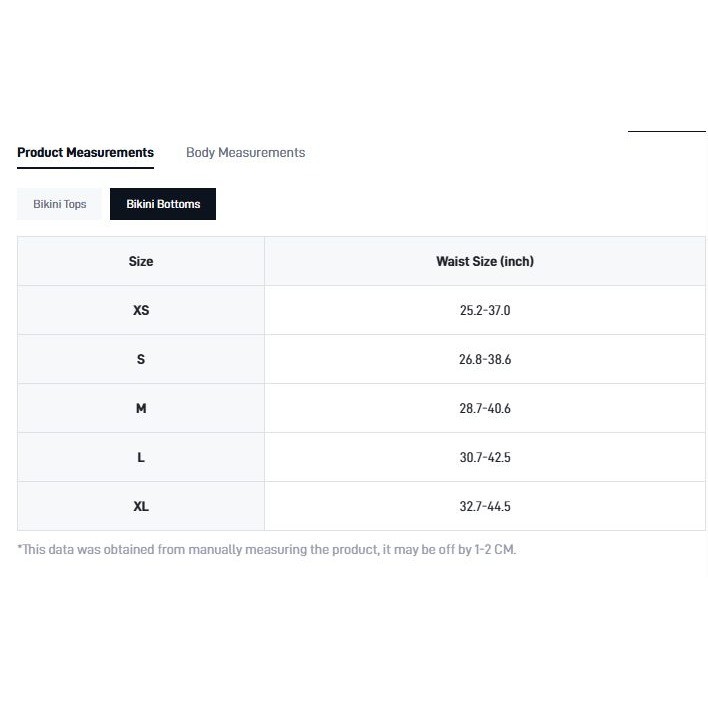Select the Bikini Tops button

click(60, 204)
